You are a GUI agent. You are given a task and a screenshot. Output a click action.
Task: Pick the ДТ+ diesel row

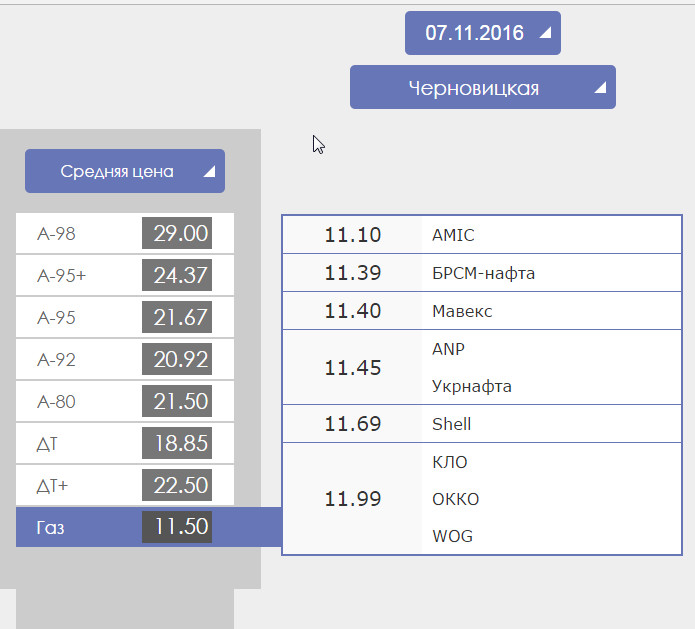(x=125, y=486)
